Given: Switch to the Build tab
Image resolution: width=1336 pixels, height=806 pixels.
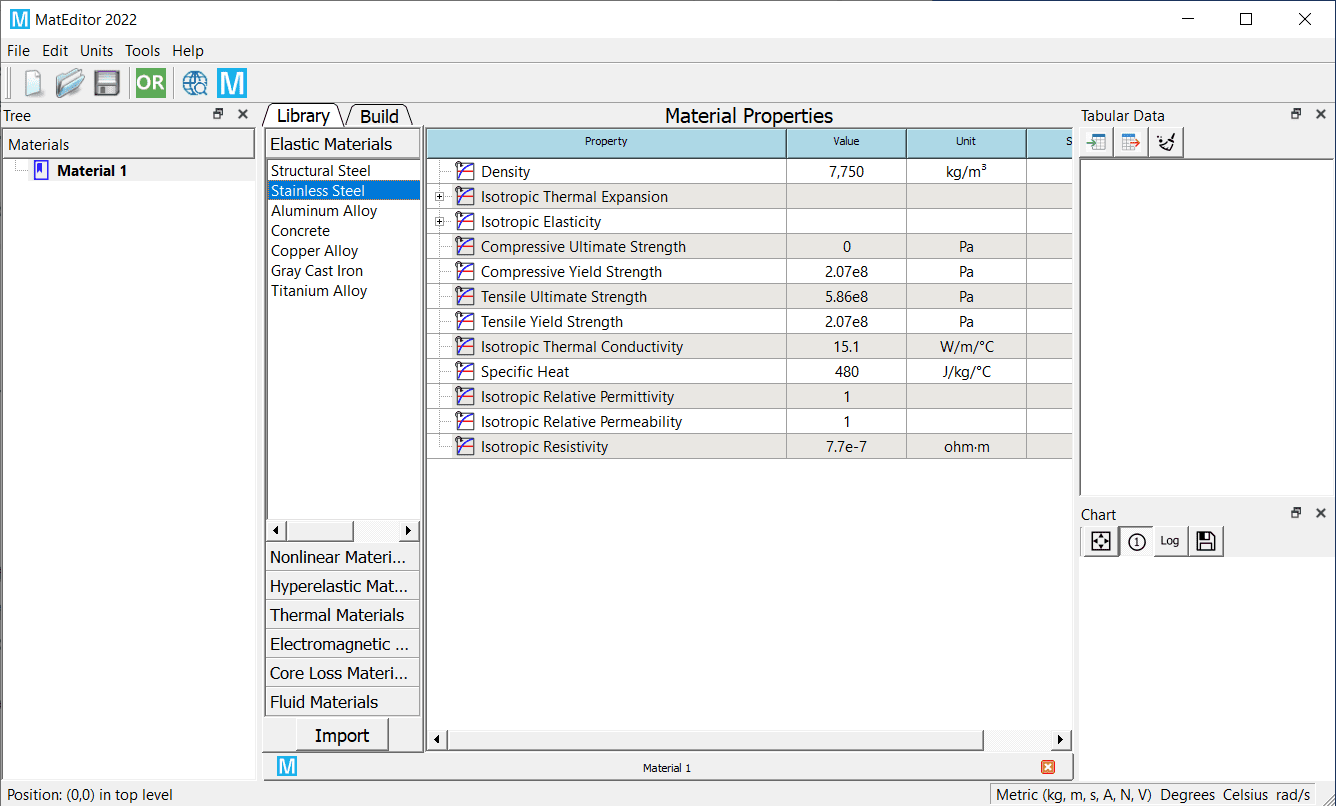Looking at the screenshot, I should (x=380, y=116).
